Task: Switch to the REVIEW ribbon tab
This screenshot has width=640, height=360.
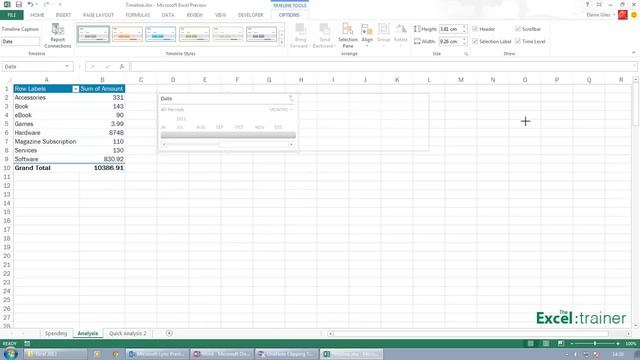Action: [195, 15]
